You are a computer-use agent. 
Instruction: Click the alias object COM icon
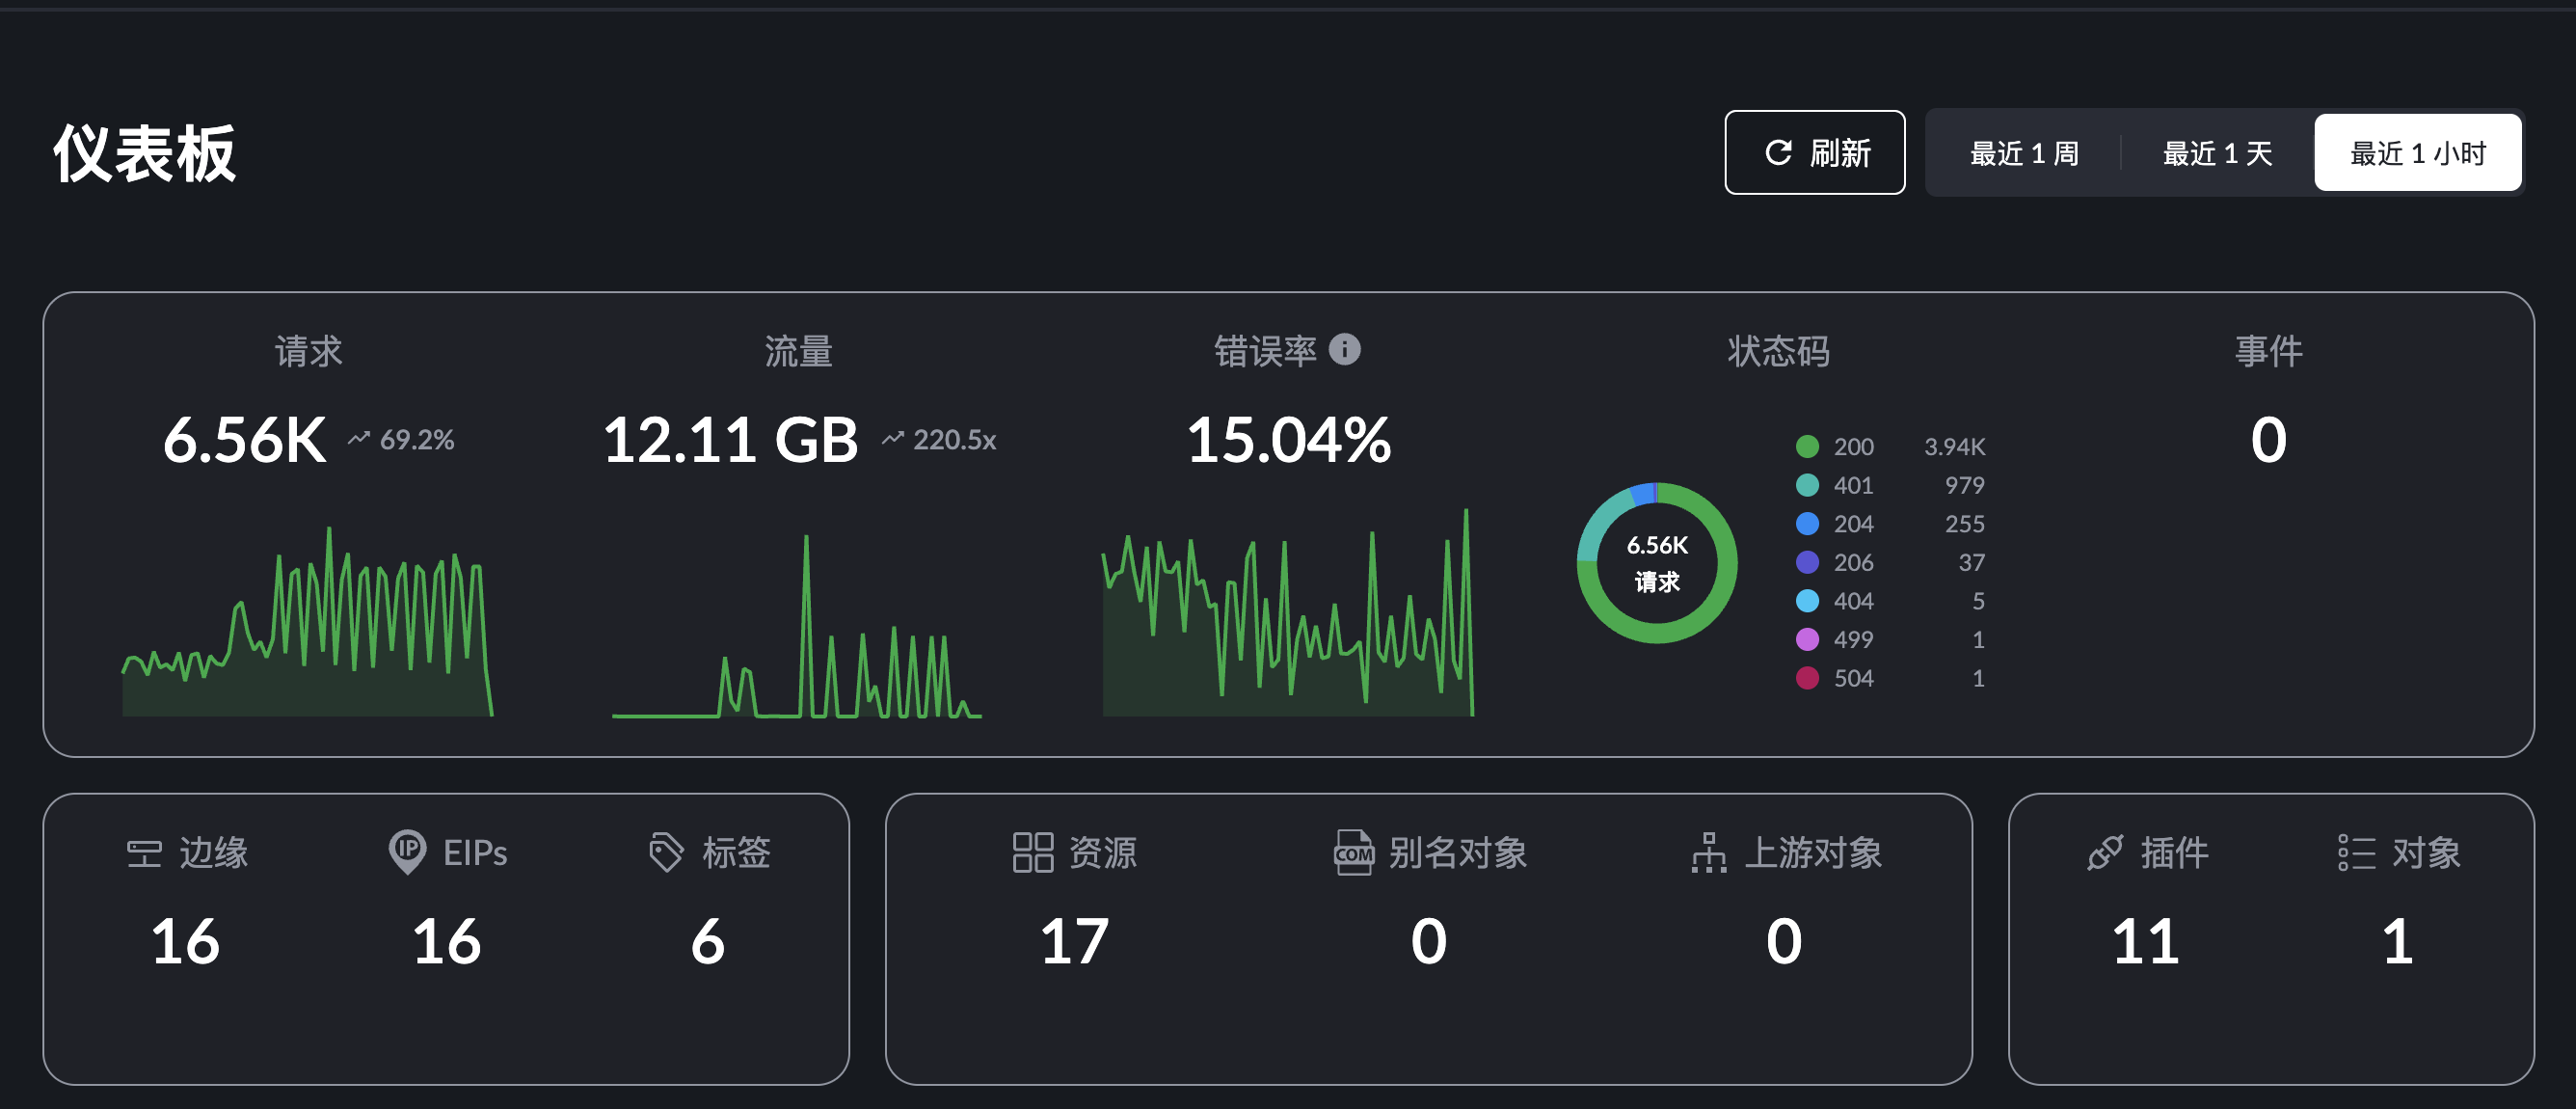click(x=1353, y=853)
